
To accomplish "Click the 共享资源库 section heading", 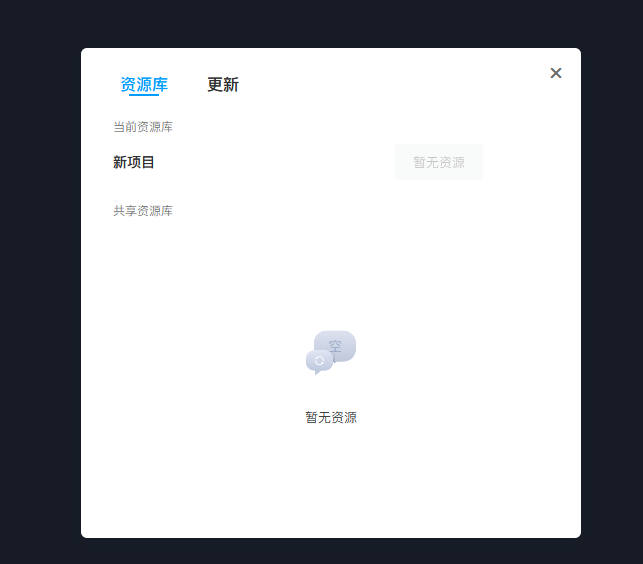I will click(x=143, y=211).
